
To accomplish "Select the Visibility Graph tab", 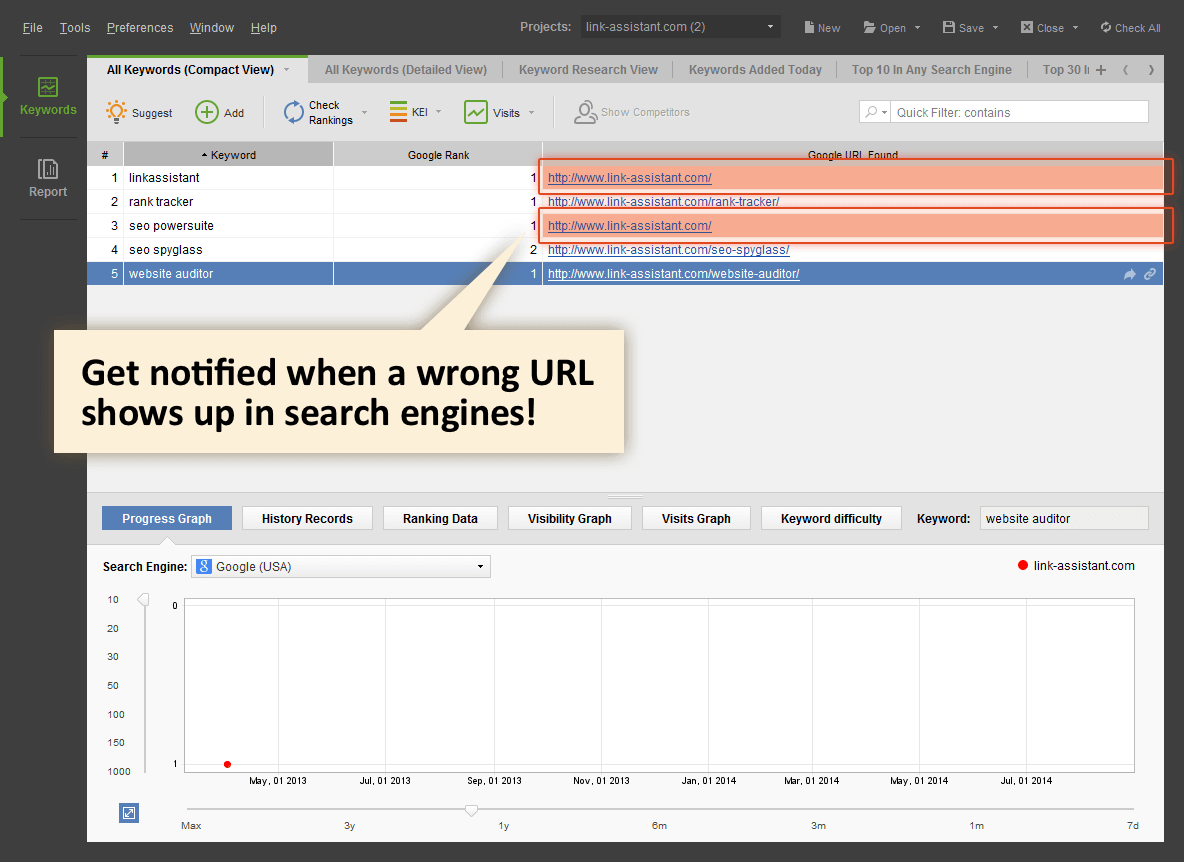I will tap(569, 519).
